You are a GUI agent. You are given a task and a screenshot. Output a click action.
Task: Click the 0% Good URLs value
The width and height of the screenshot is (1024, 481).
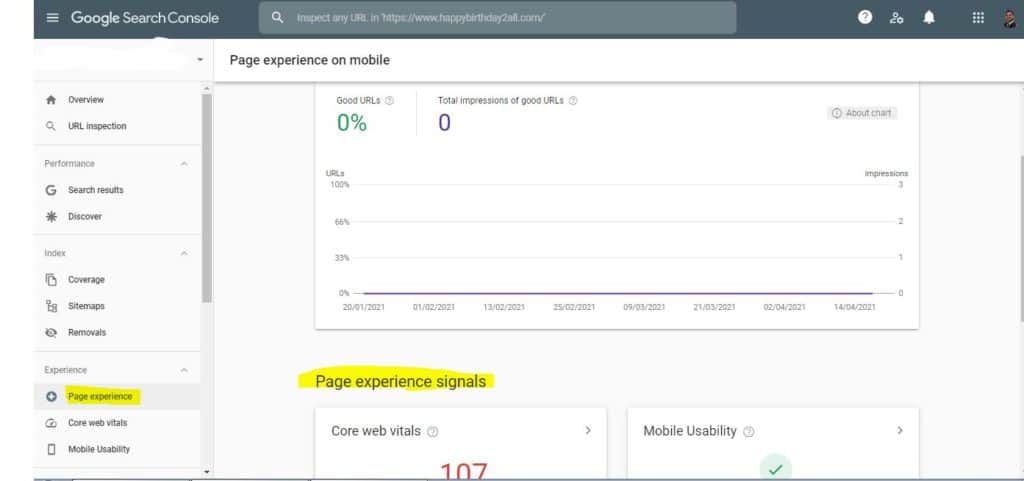coord(351,123)
